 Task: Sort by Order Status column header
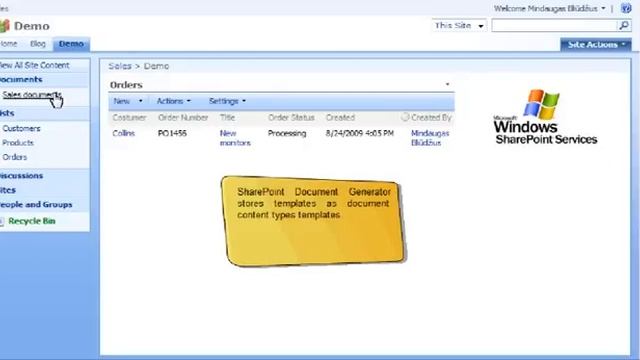291,118
